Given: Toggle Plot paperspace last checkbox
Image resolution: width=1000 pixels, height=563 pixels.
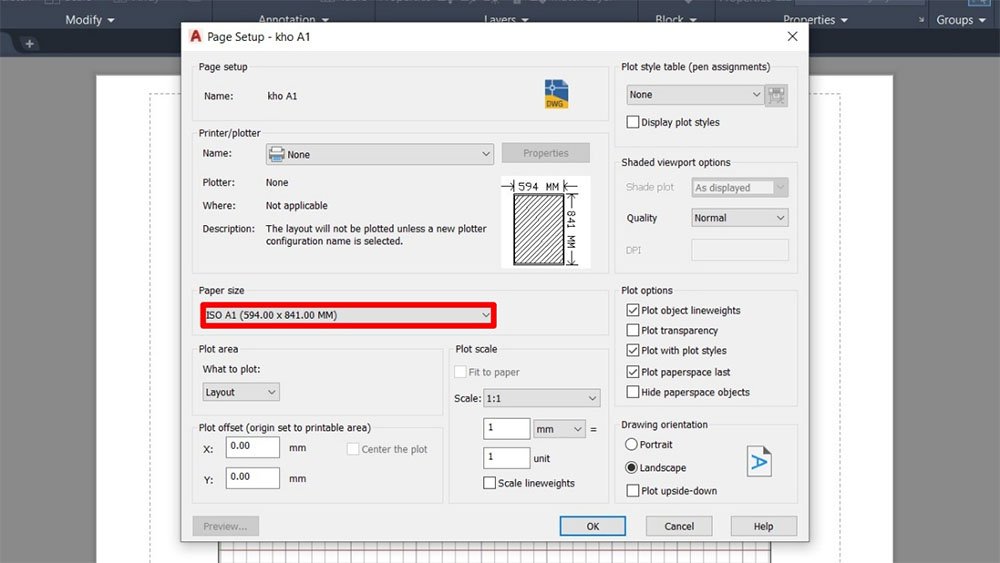Looking at the screenshot, I should pos(633,372).
